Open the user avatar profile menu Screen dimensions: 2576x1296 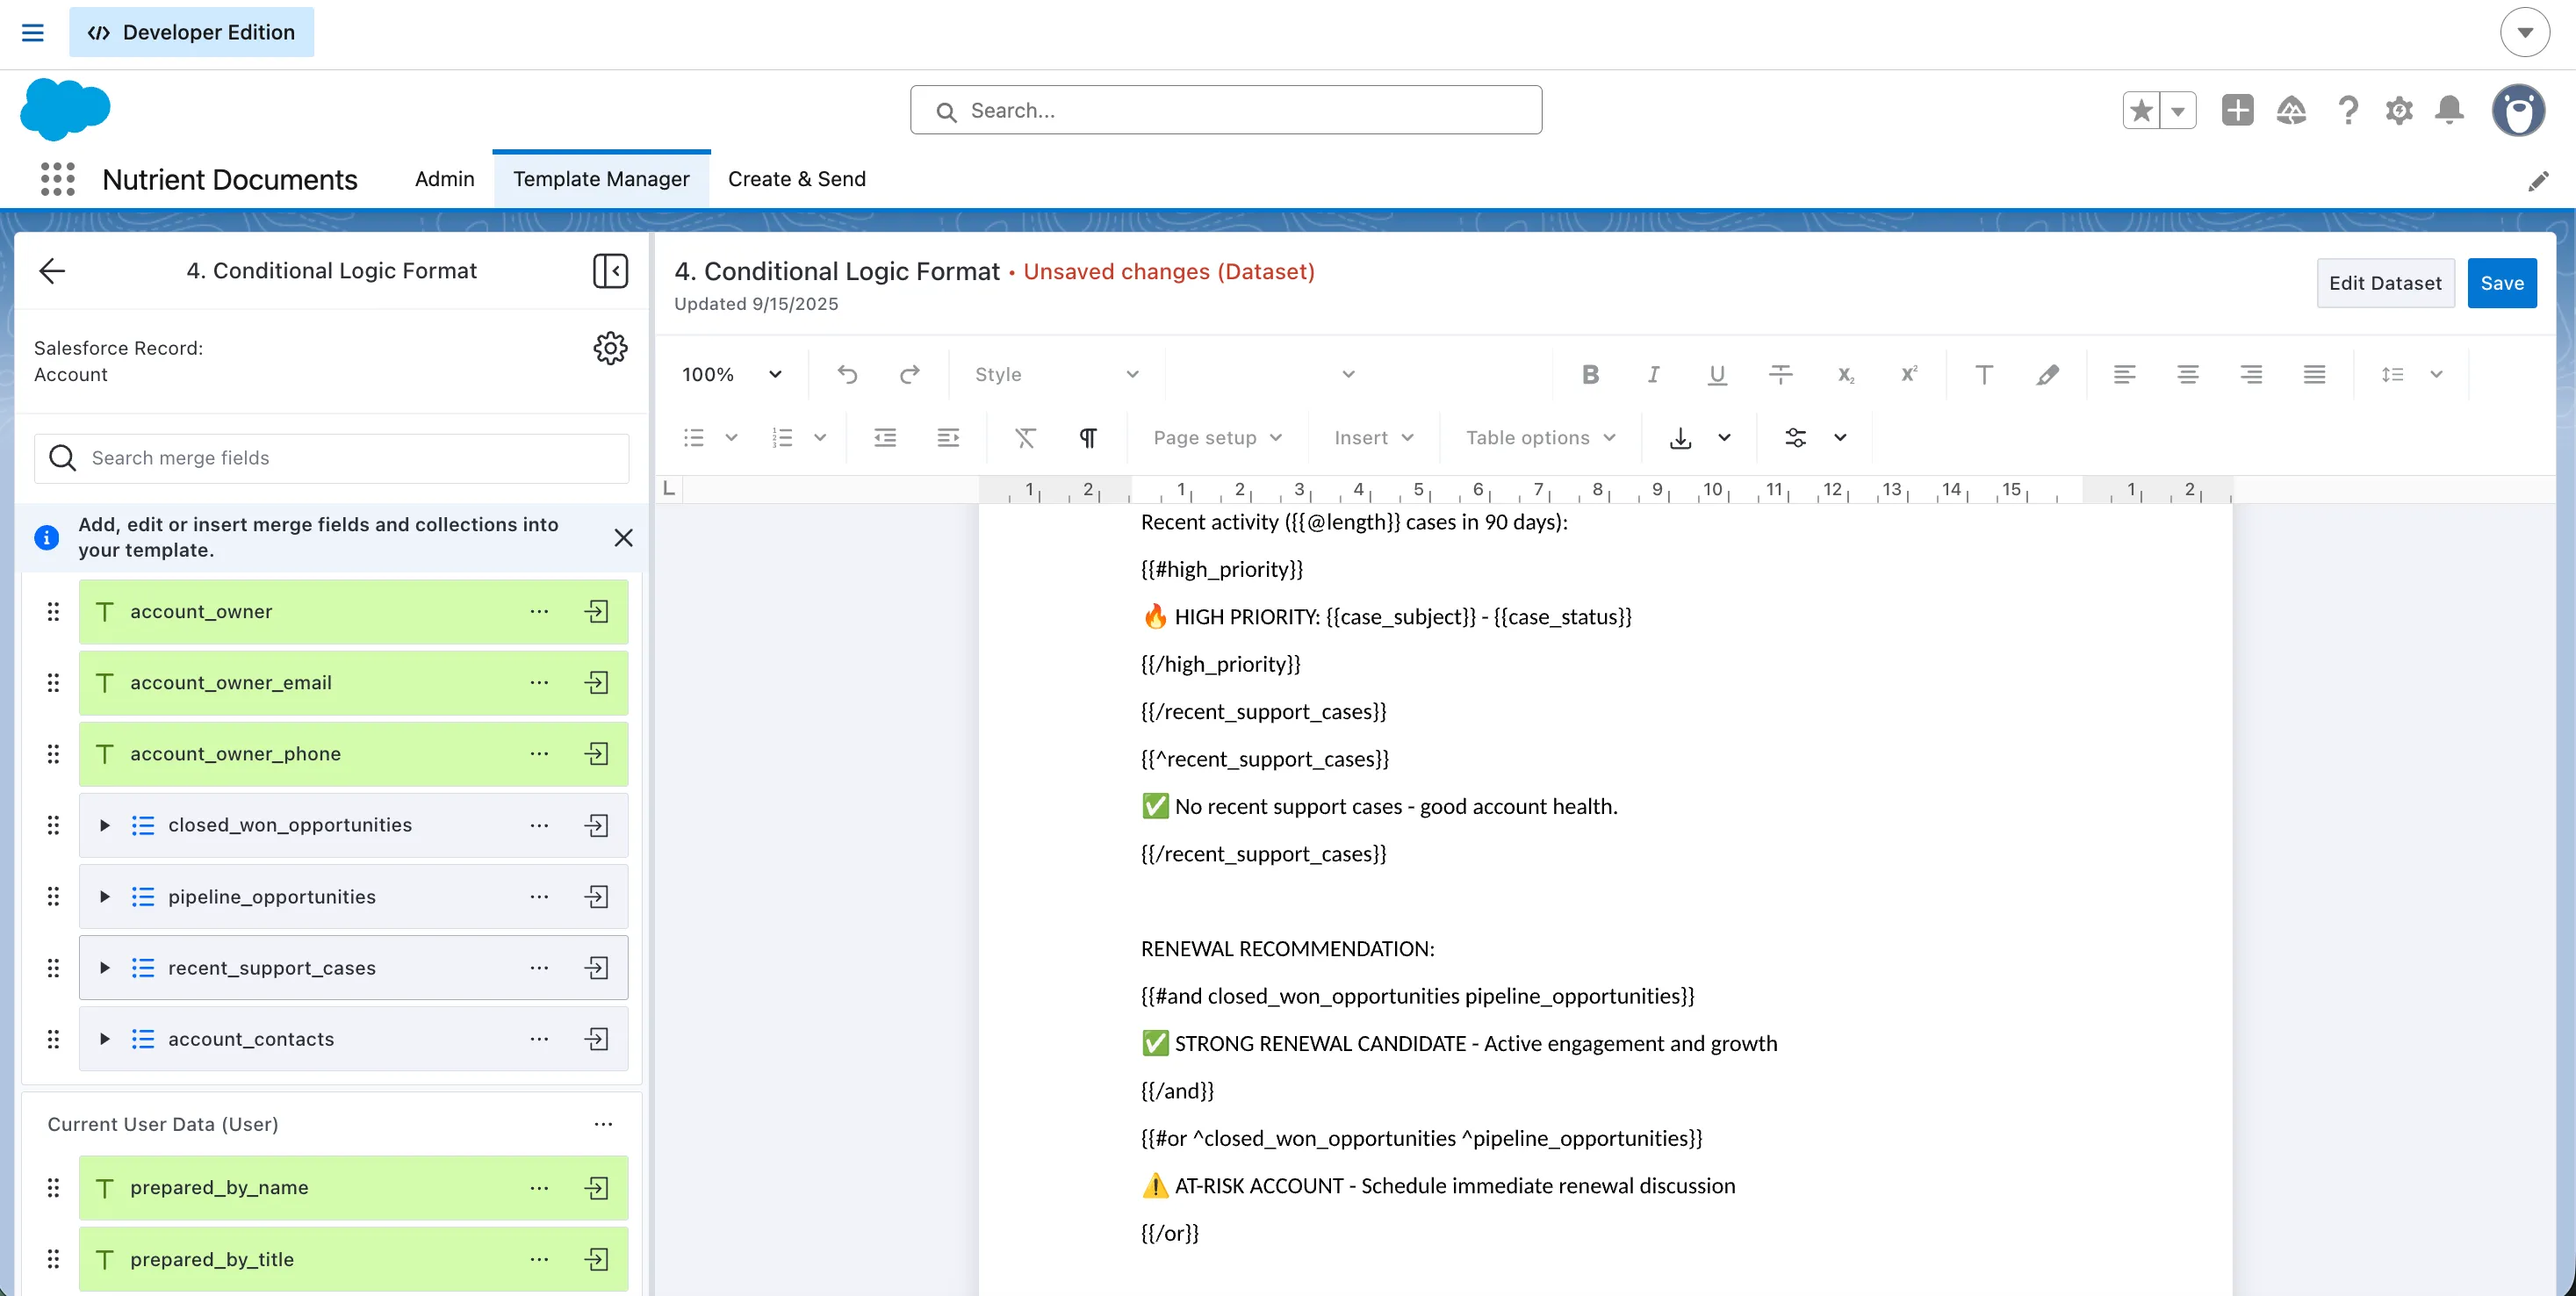(x=2518, y=110)
